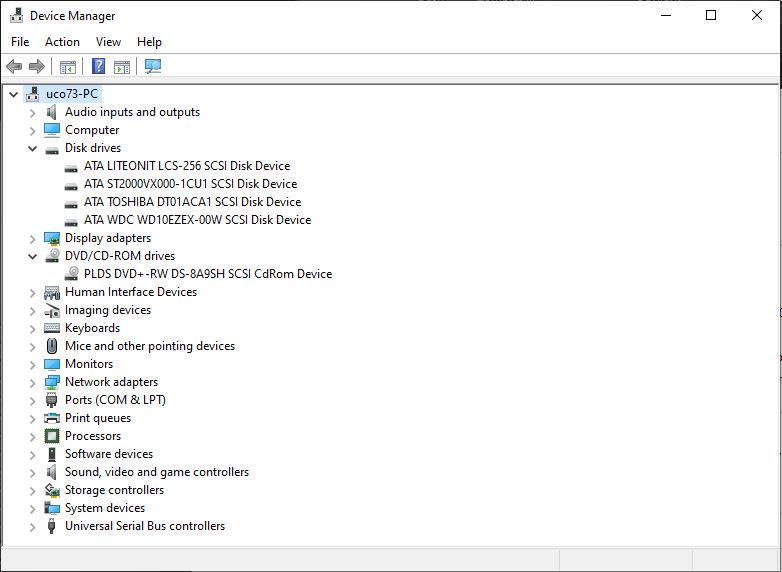Click the Back arrow toolbar button
This screenshot has height=572, width=782.
(x=14, y=67)
